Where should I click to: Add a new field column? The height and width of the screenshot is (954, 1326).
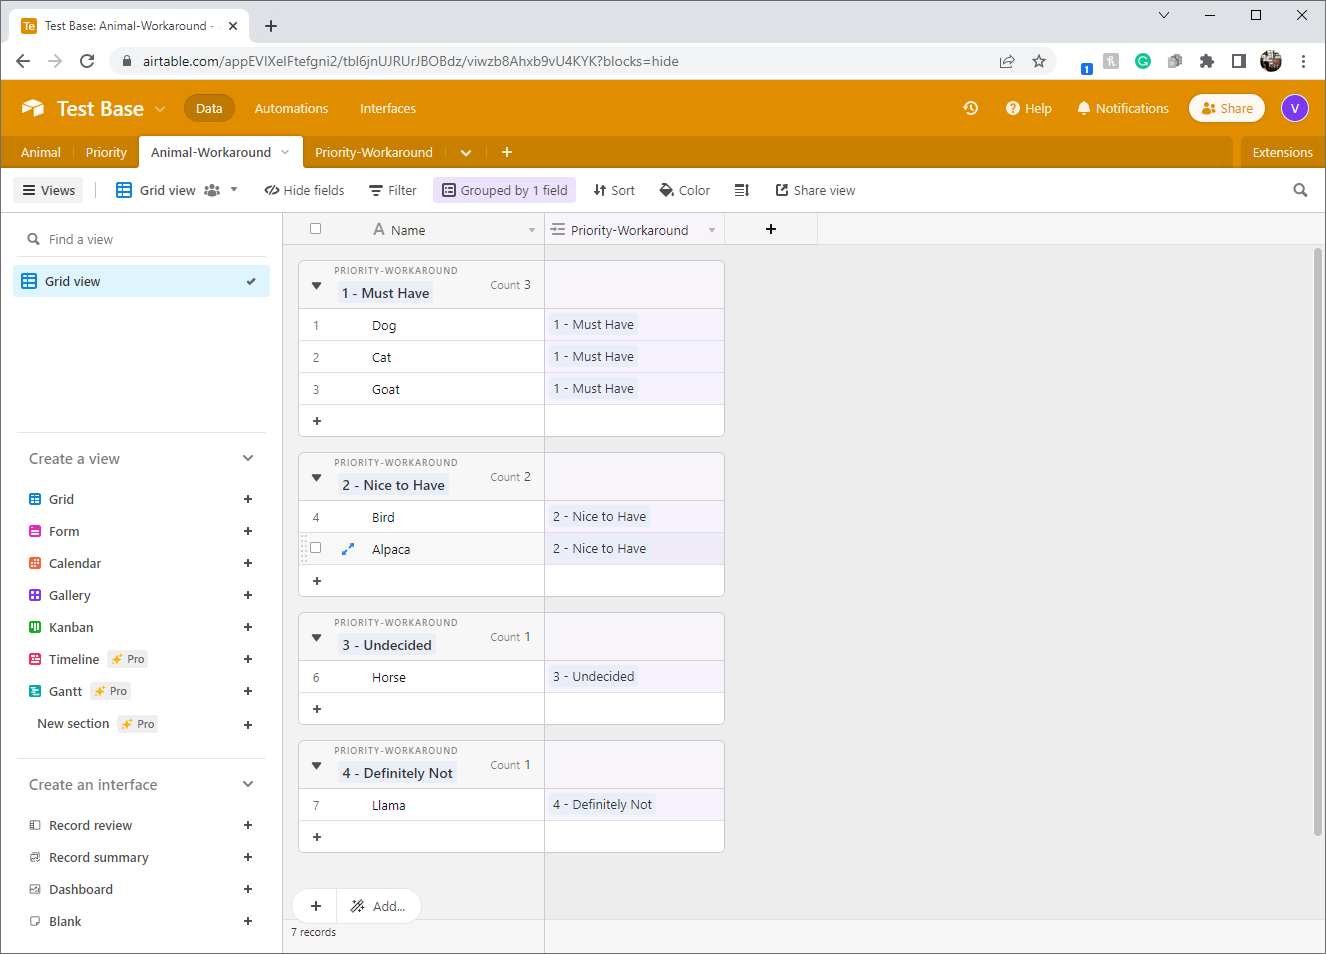click(x=771, y=229)
